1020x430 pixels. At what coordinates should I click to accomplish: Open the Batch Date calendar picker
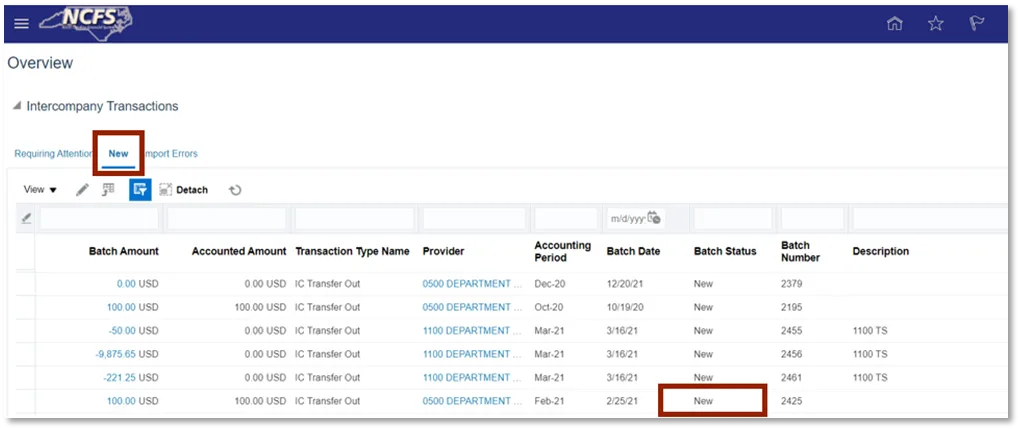pos(653,218)
